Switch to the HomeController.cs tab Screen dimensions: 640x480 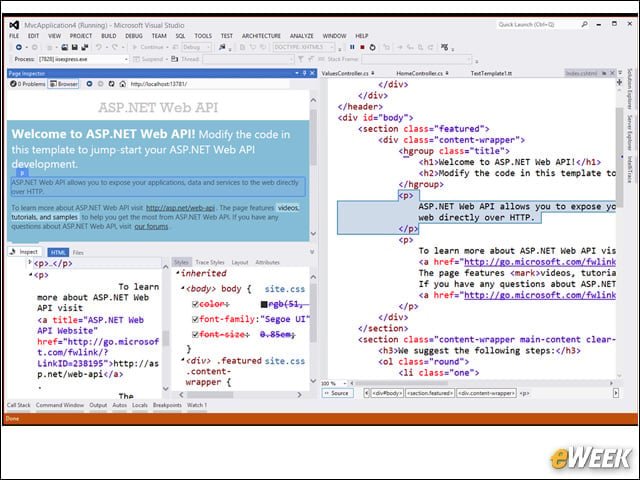(x=420, y=73)
